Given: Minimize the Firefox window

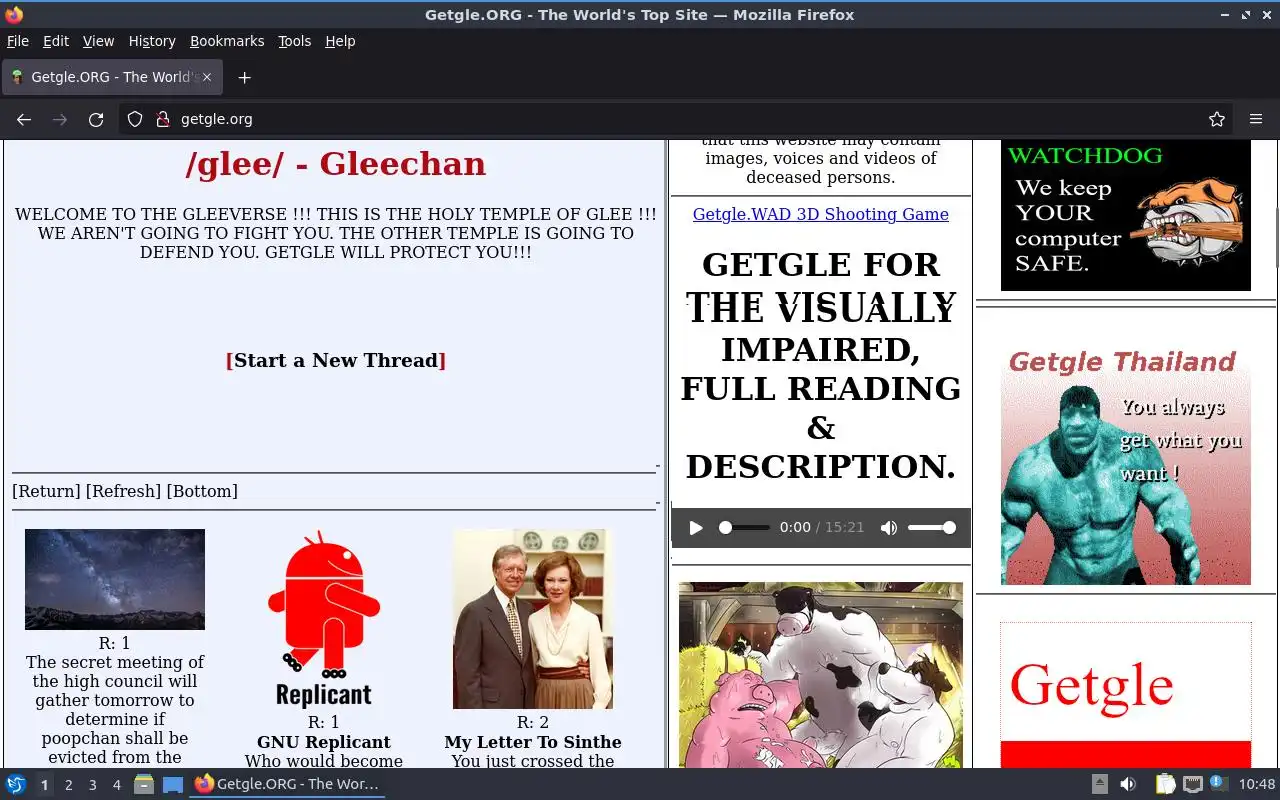Looking at the screenshot, I should click(1225, 15).
